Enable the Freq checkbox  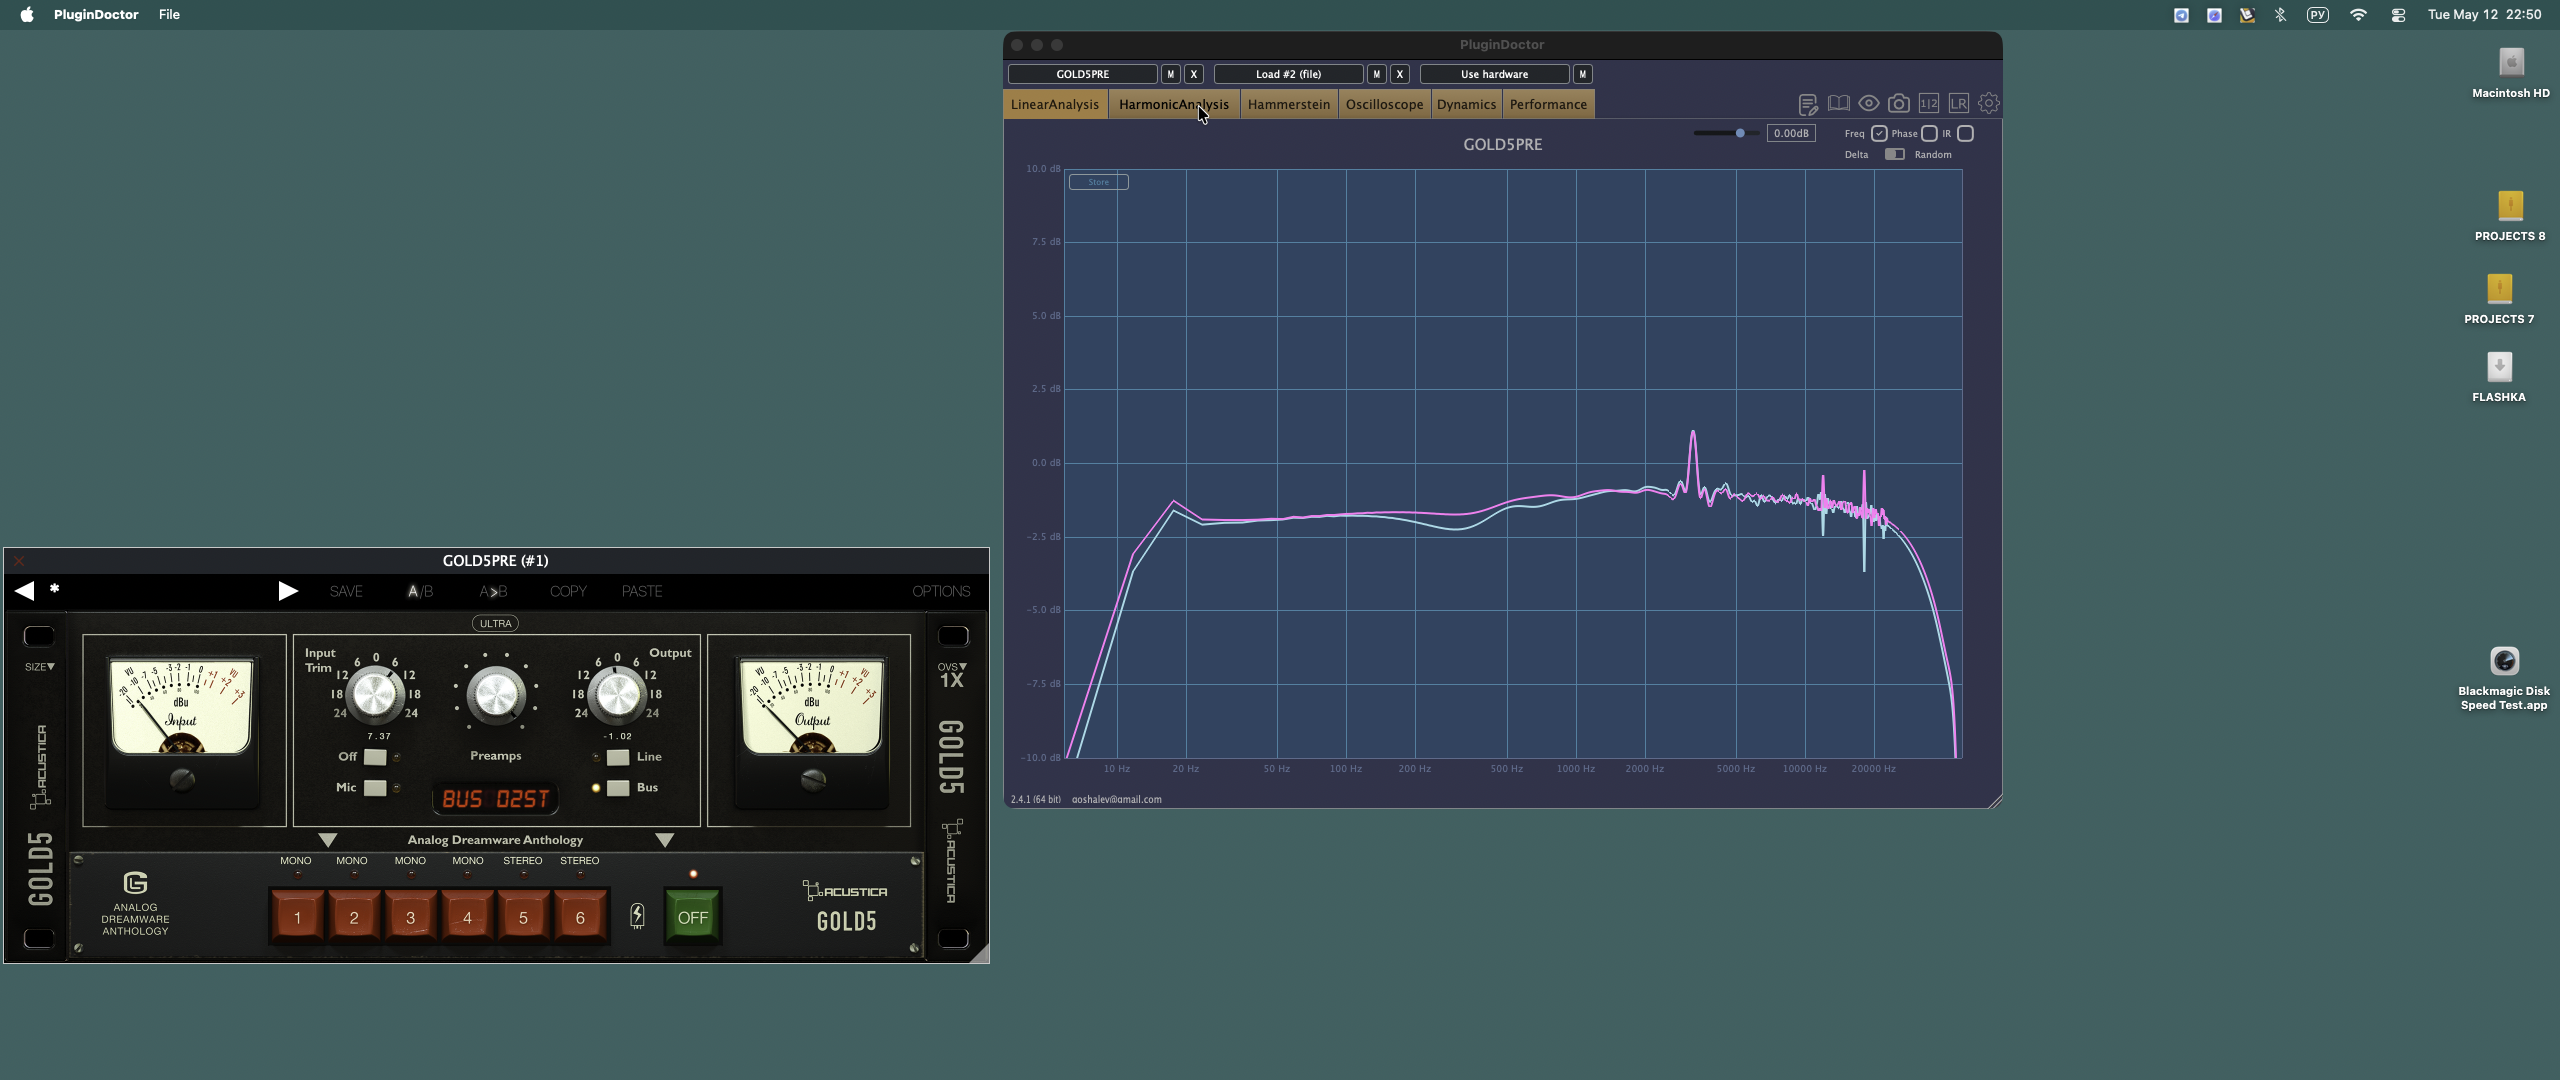(x=1879, y=133)
